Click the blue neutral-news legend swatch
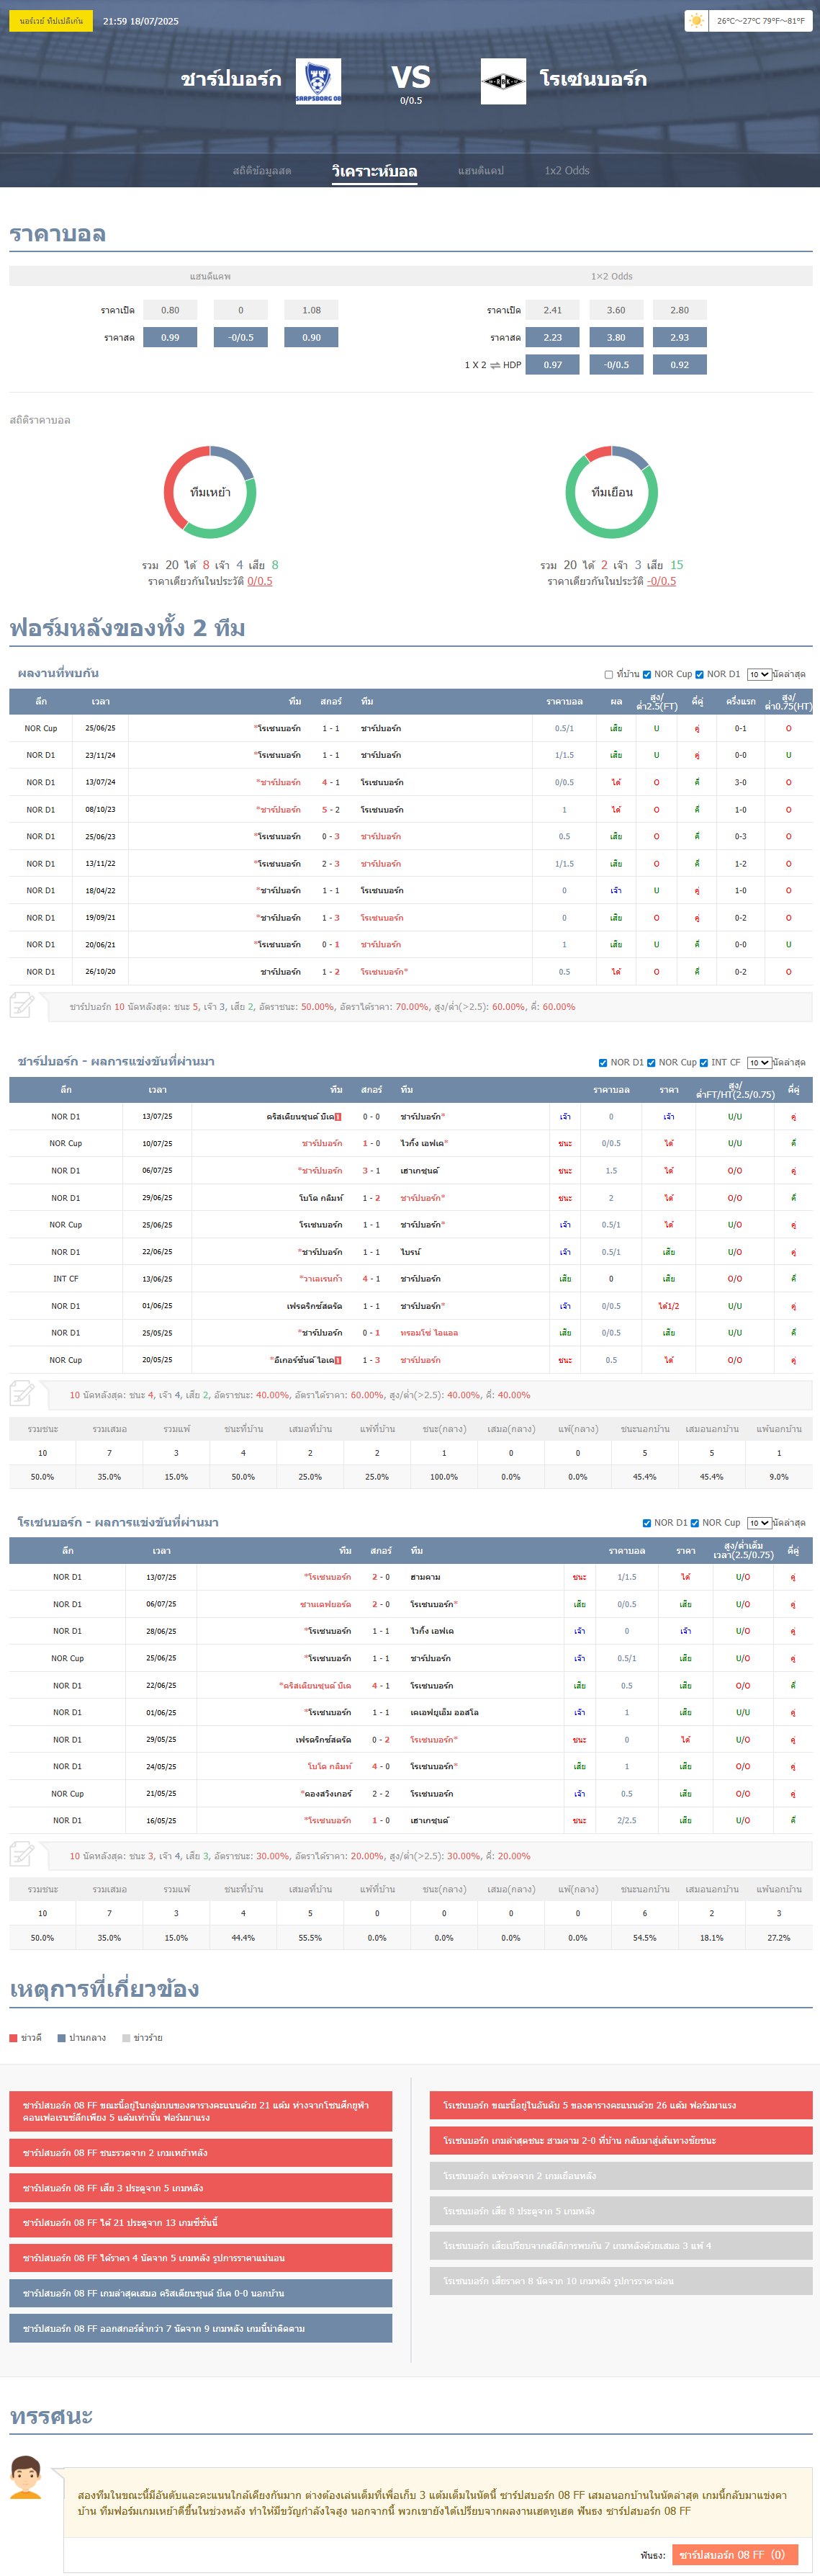Image resolution: width=820 pixels, height=2576 pixels. 62,2038
